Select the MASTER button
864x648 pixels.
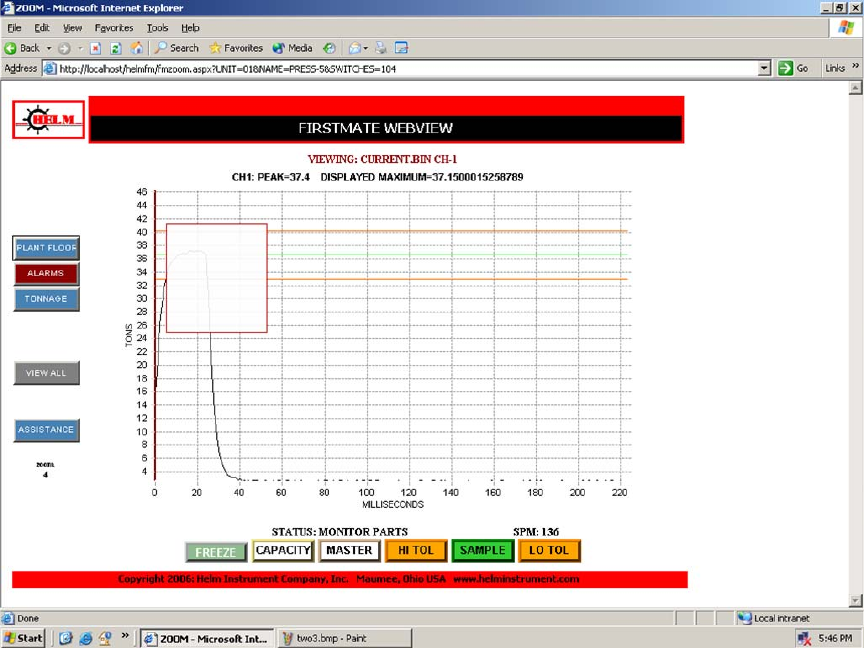click(x=349, y=550)
